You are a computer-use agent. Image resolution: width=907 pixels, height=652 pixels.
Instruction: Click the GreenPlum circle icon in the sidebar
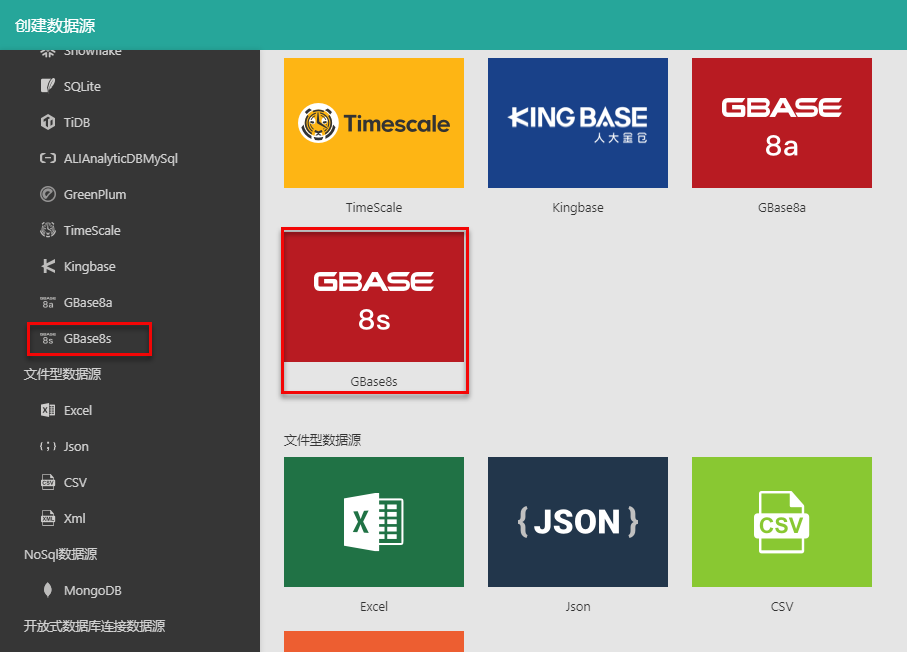(x=47, y=194)
